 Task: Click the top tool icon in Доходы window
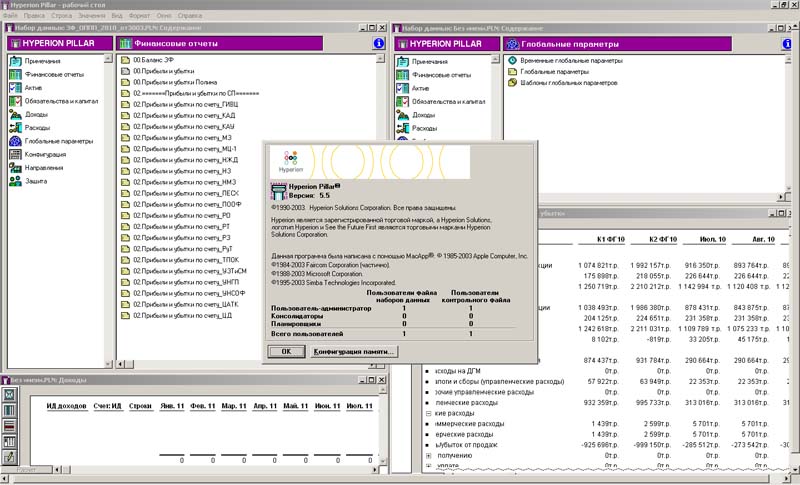pos(10,395)
